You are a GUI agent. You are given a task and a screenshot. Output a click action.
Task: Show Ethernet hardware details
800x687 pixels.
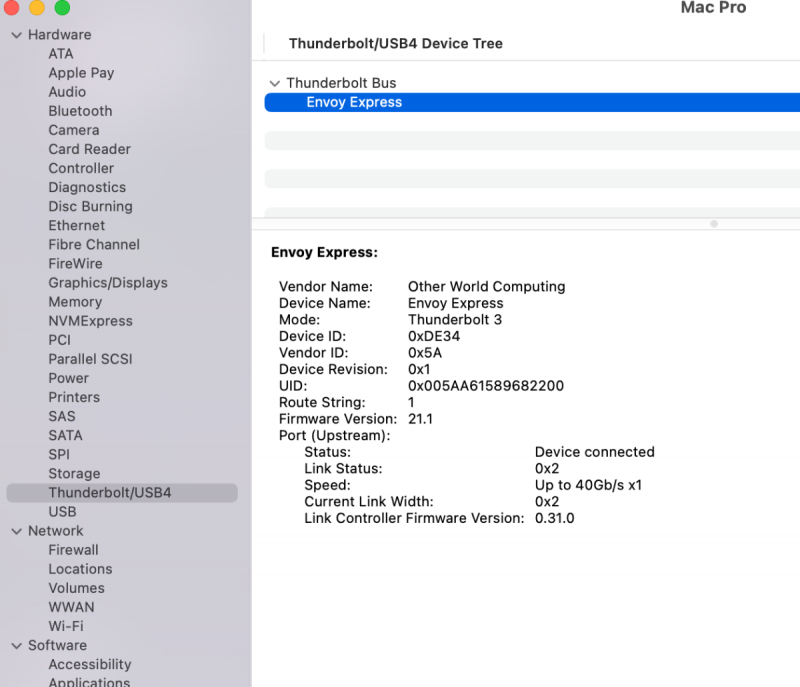[x=77, y=225]
